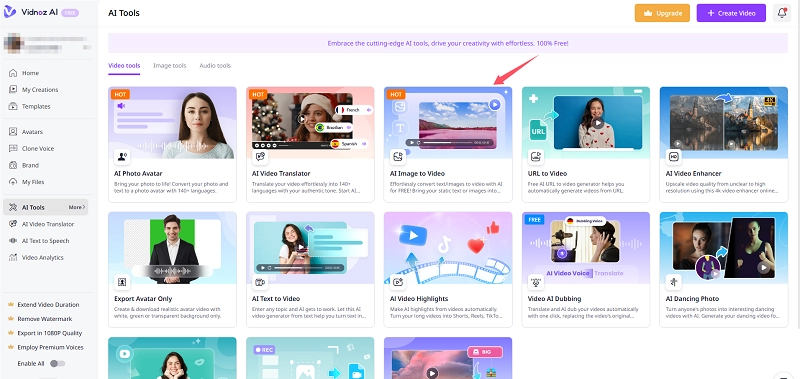Click the Video AI Dubbing card's small icon
Image resolution: width=800 pixels, height=379 pixels.
[x=536, y=282]
